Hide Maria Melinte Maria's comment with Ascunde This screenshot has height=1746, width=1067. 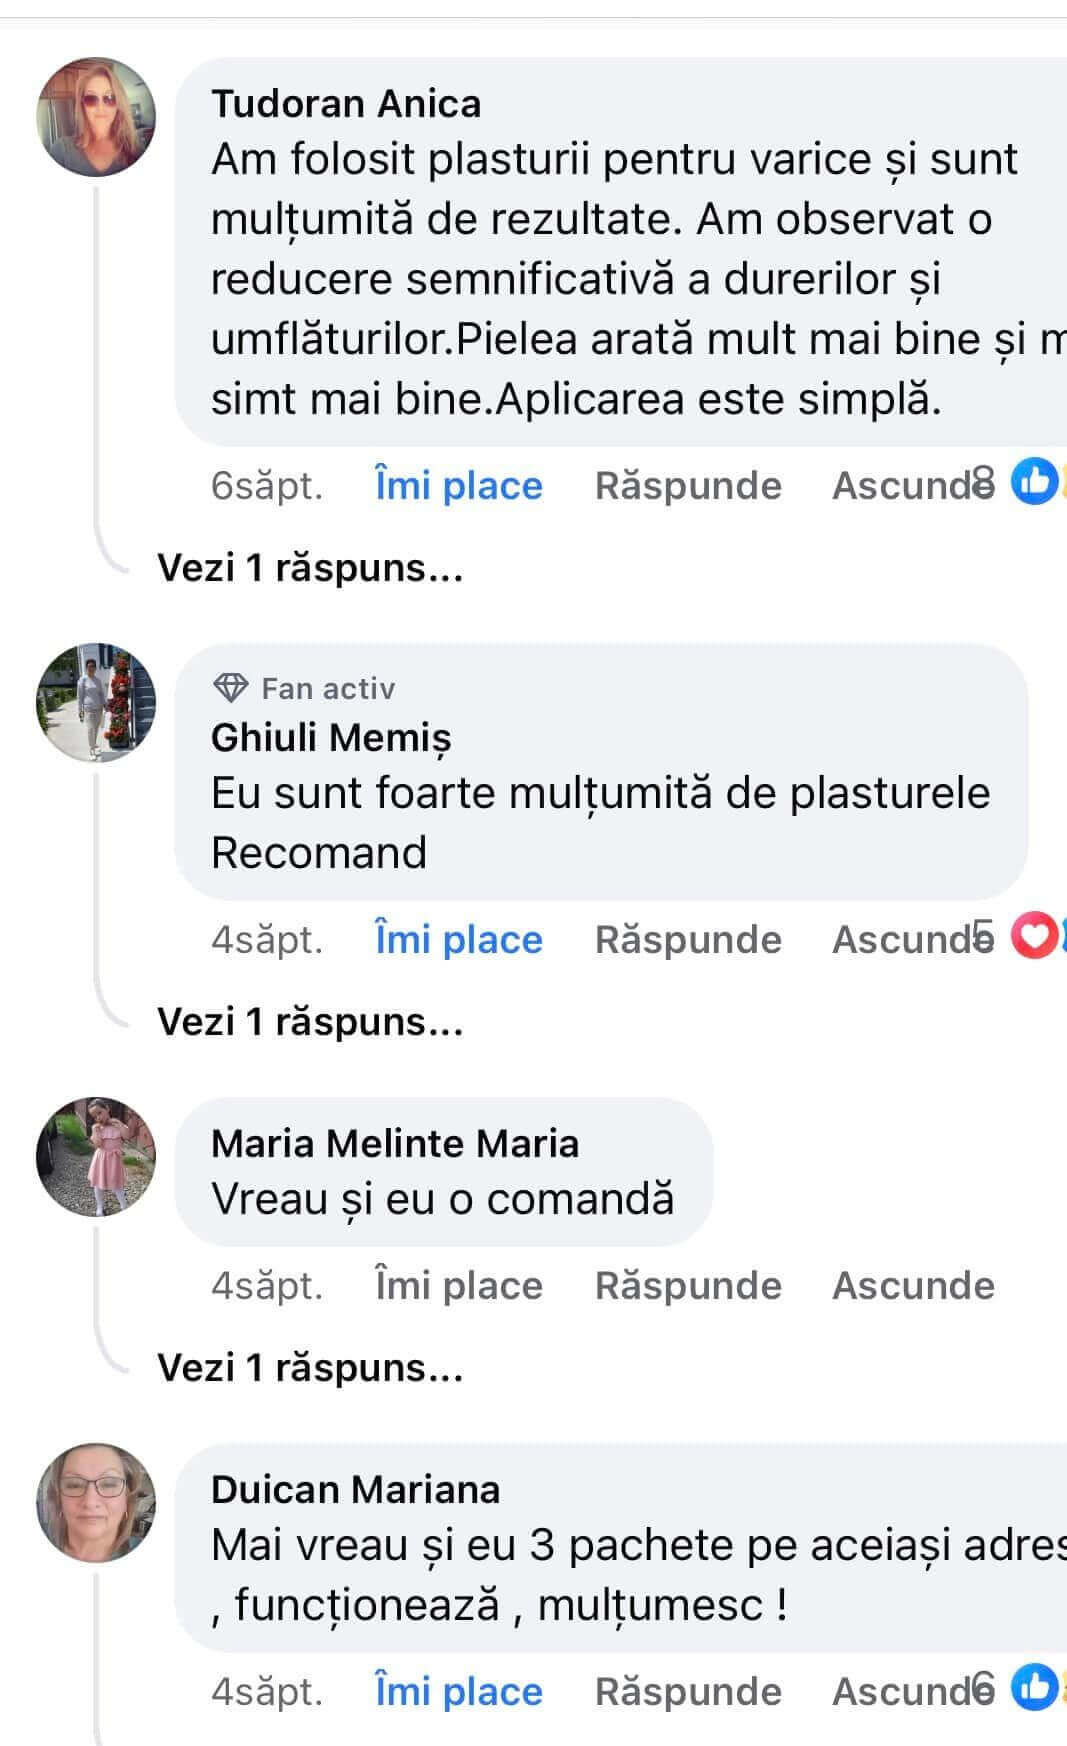click(913, 1286)
